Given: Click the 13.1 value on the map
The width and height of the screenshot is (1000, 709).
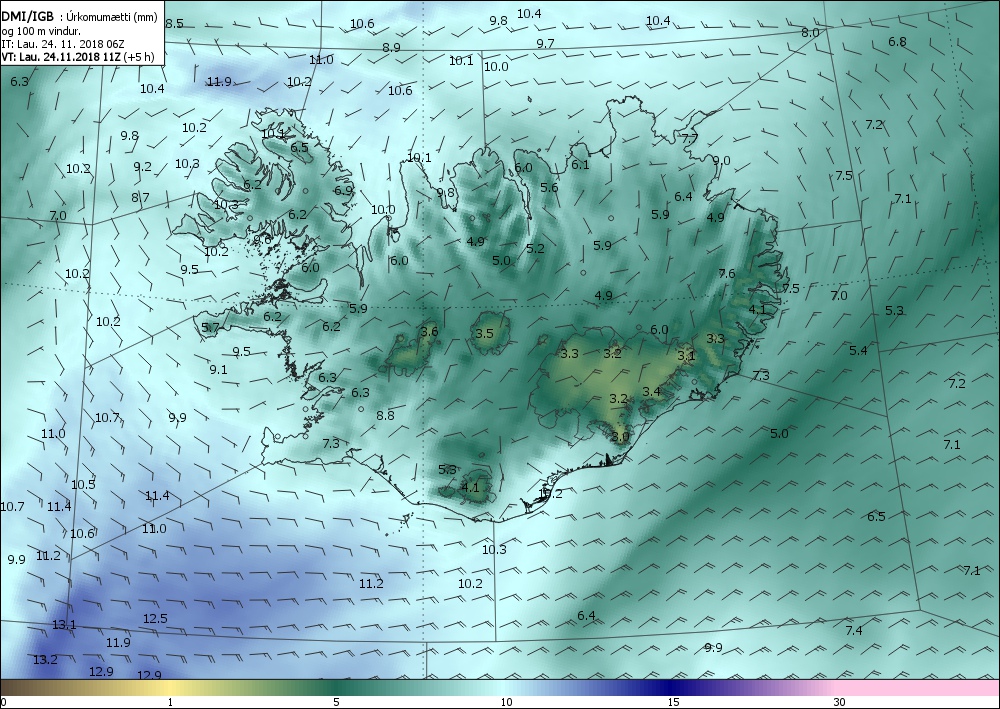Looking at the screenshot, I should [x=64, y=625].
